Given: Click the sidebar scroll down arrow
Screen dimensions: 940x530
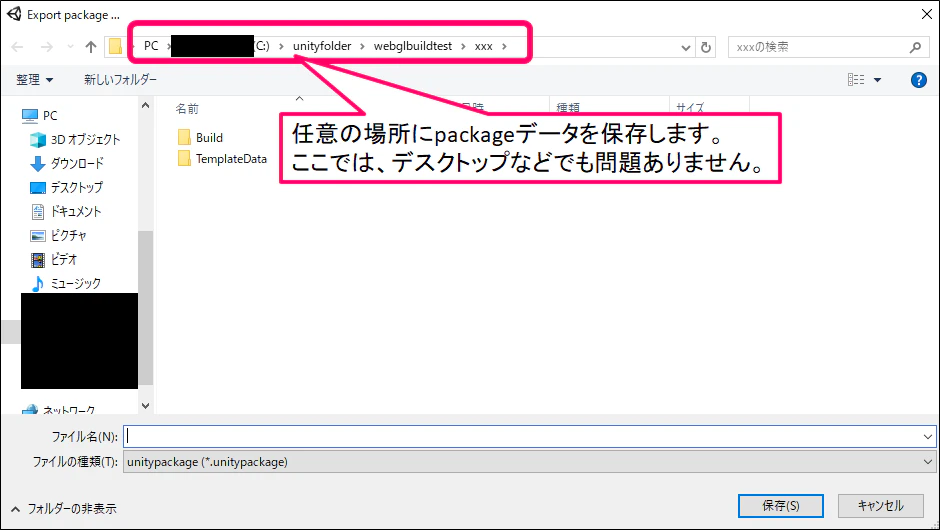Looking at the screenshot, I should tap(145, 406).
